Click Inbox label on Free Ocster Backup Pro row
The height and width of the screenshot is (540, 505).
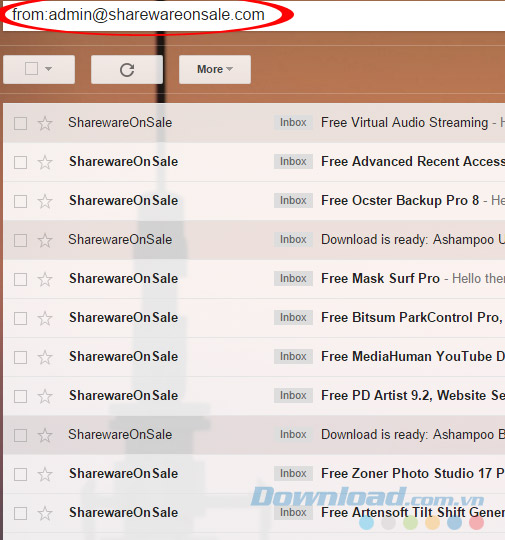293,200
